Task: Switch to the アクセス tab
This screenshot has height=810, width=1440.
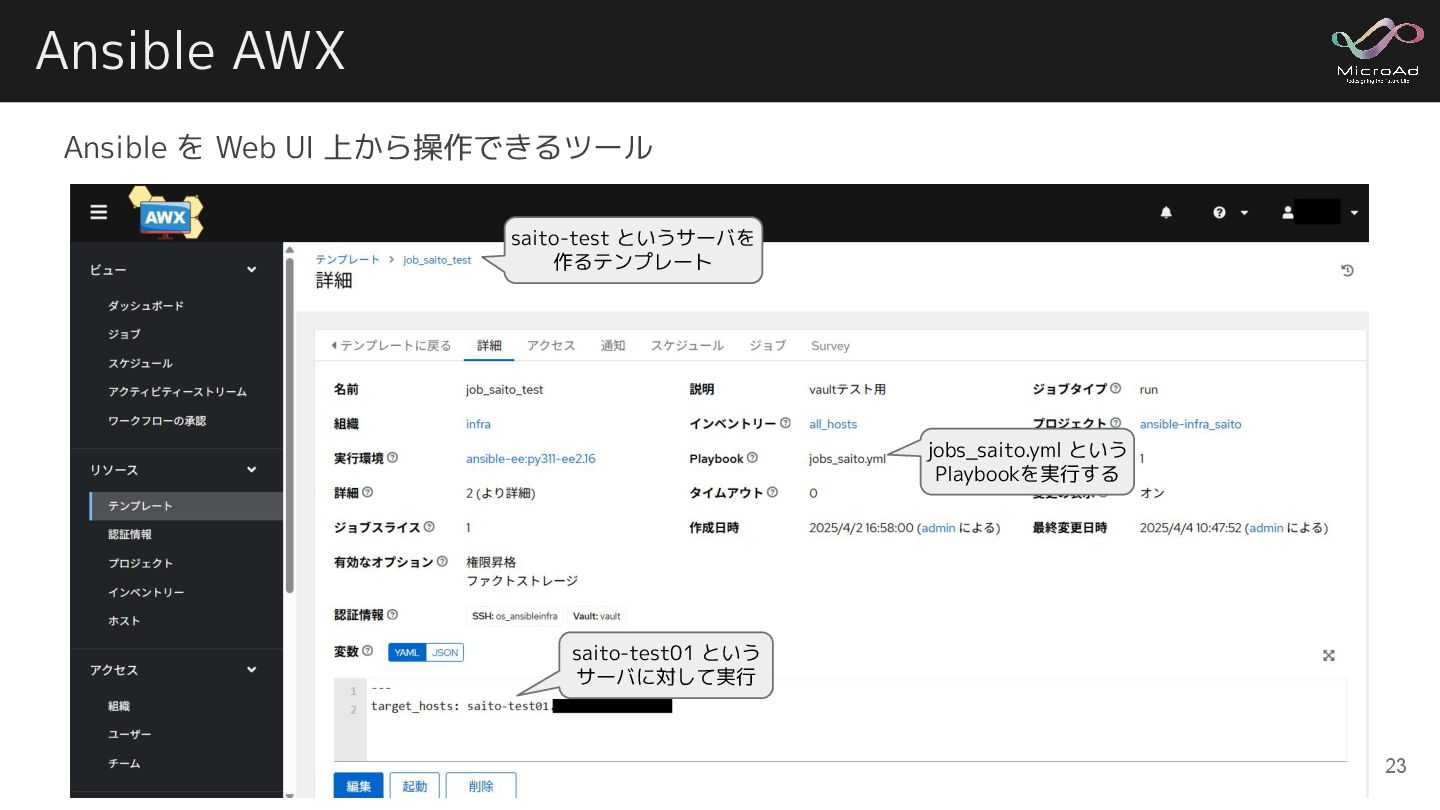Action: (x=551, y=346)
